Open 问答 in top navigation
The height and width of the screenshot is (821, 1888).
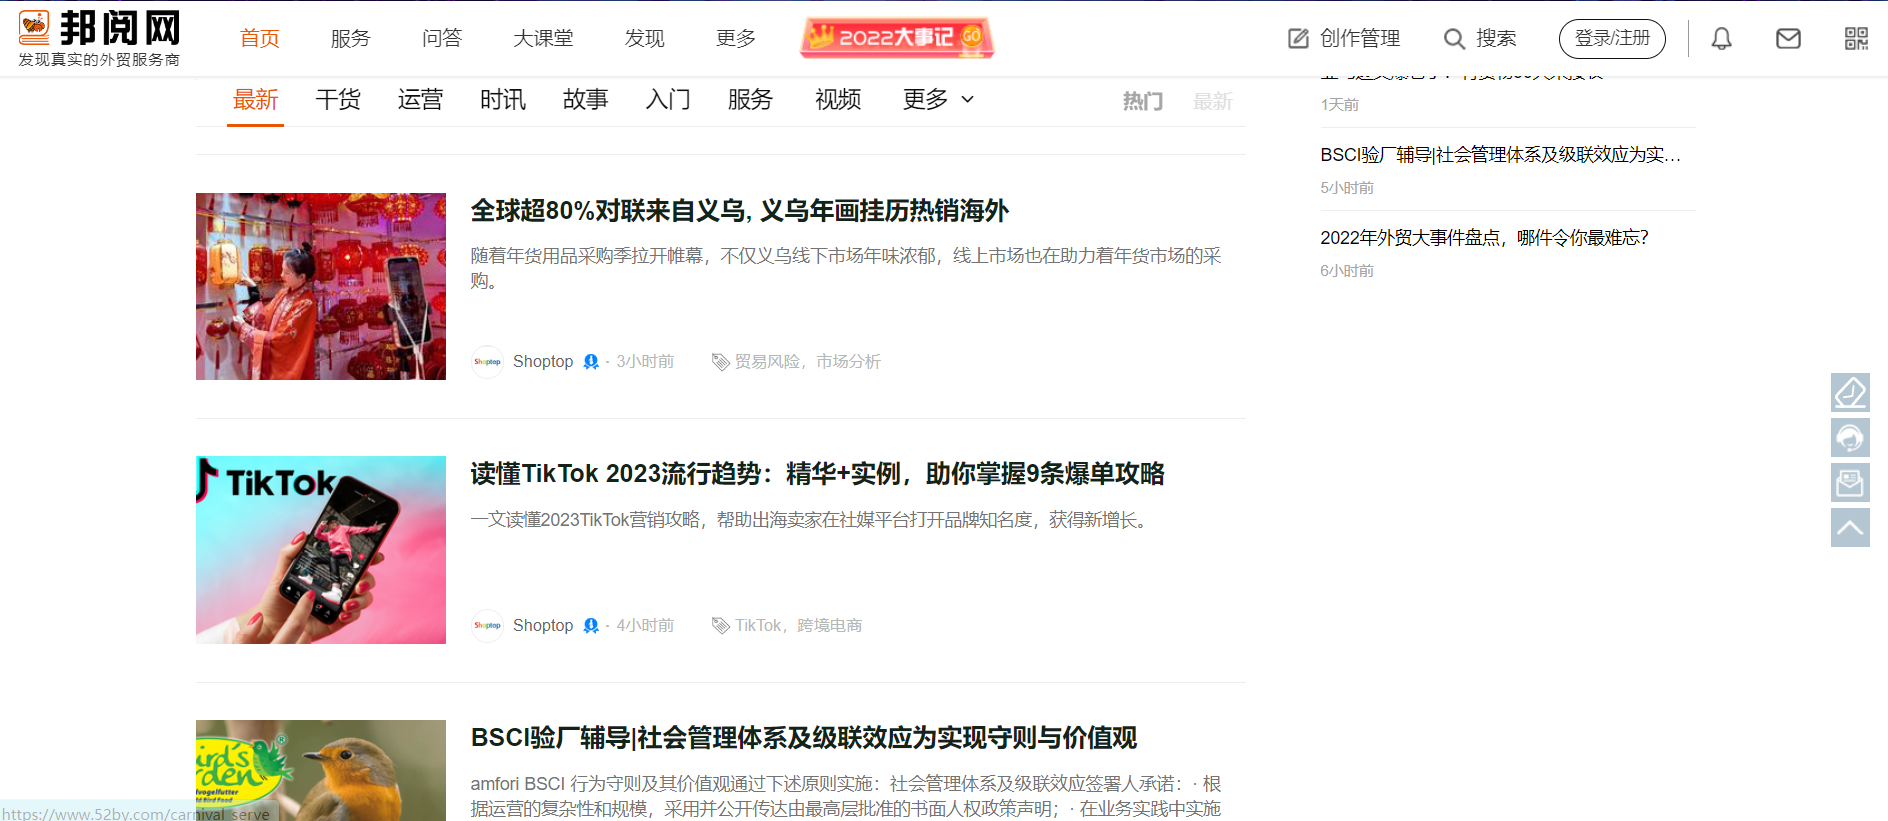pyautogui.click(x=442, y=38)
